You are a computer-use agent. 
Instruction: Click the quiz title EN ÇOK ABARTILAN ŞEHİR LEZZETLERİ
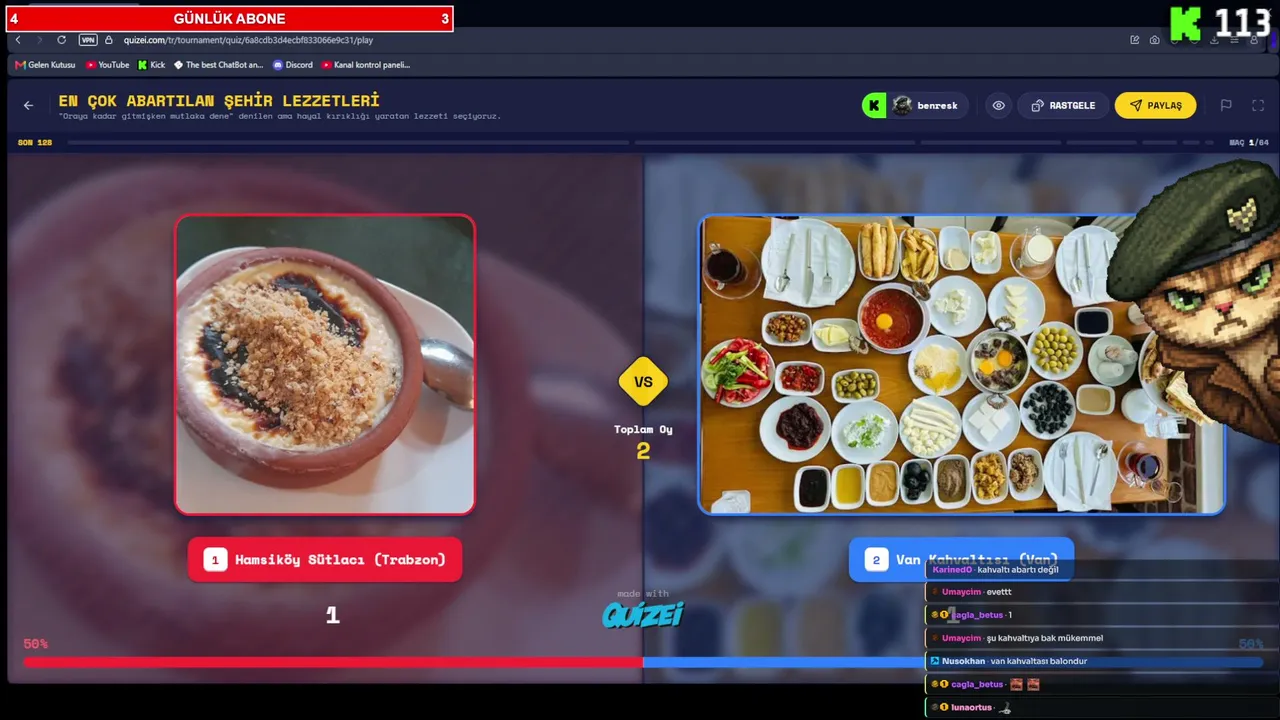point(219,101)
